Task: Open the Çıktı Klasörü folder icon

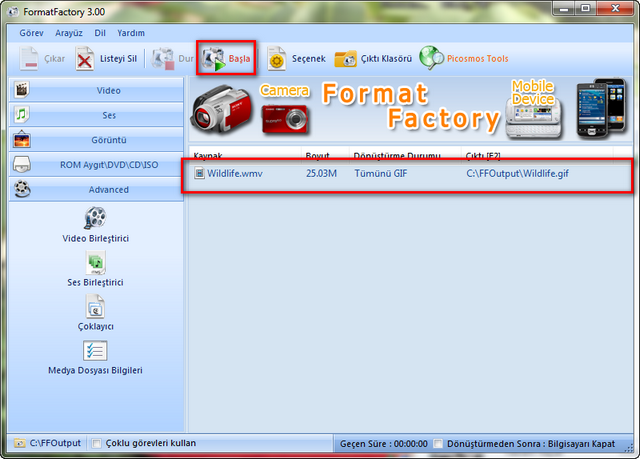Action: 345,59
